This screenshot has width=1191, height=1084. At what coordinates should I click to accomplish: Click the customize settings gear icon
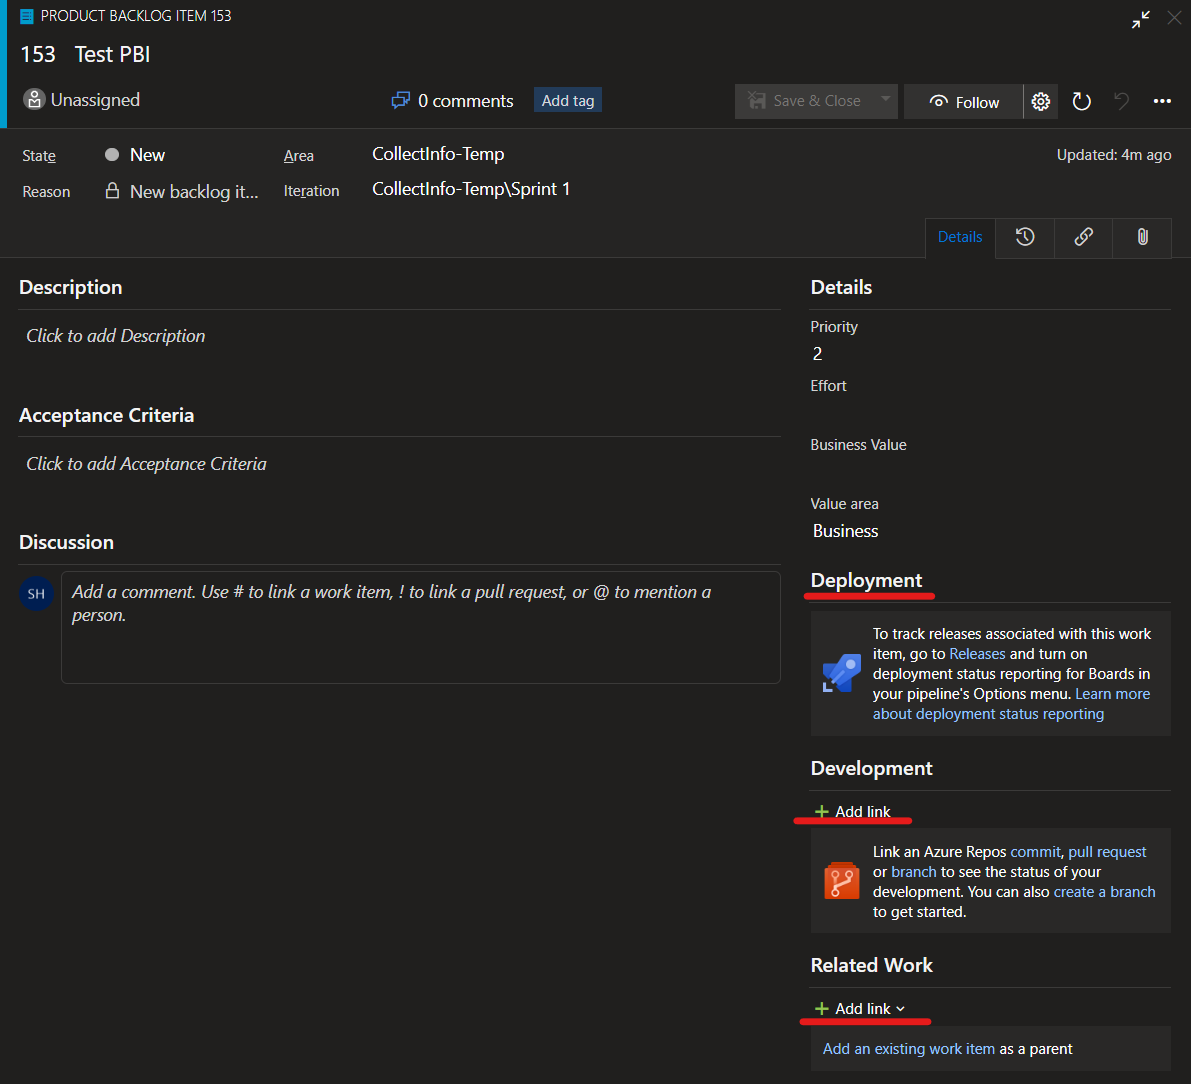[1040, 101]
